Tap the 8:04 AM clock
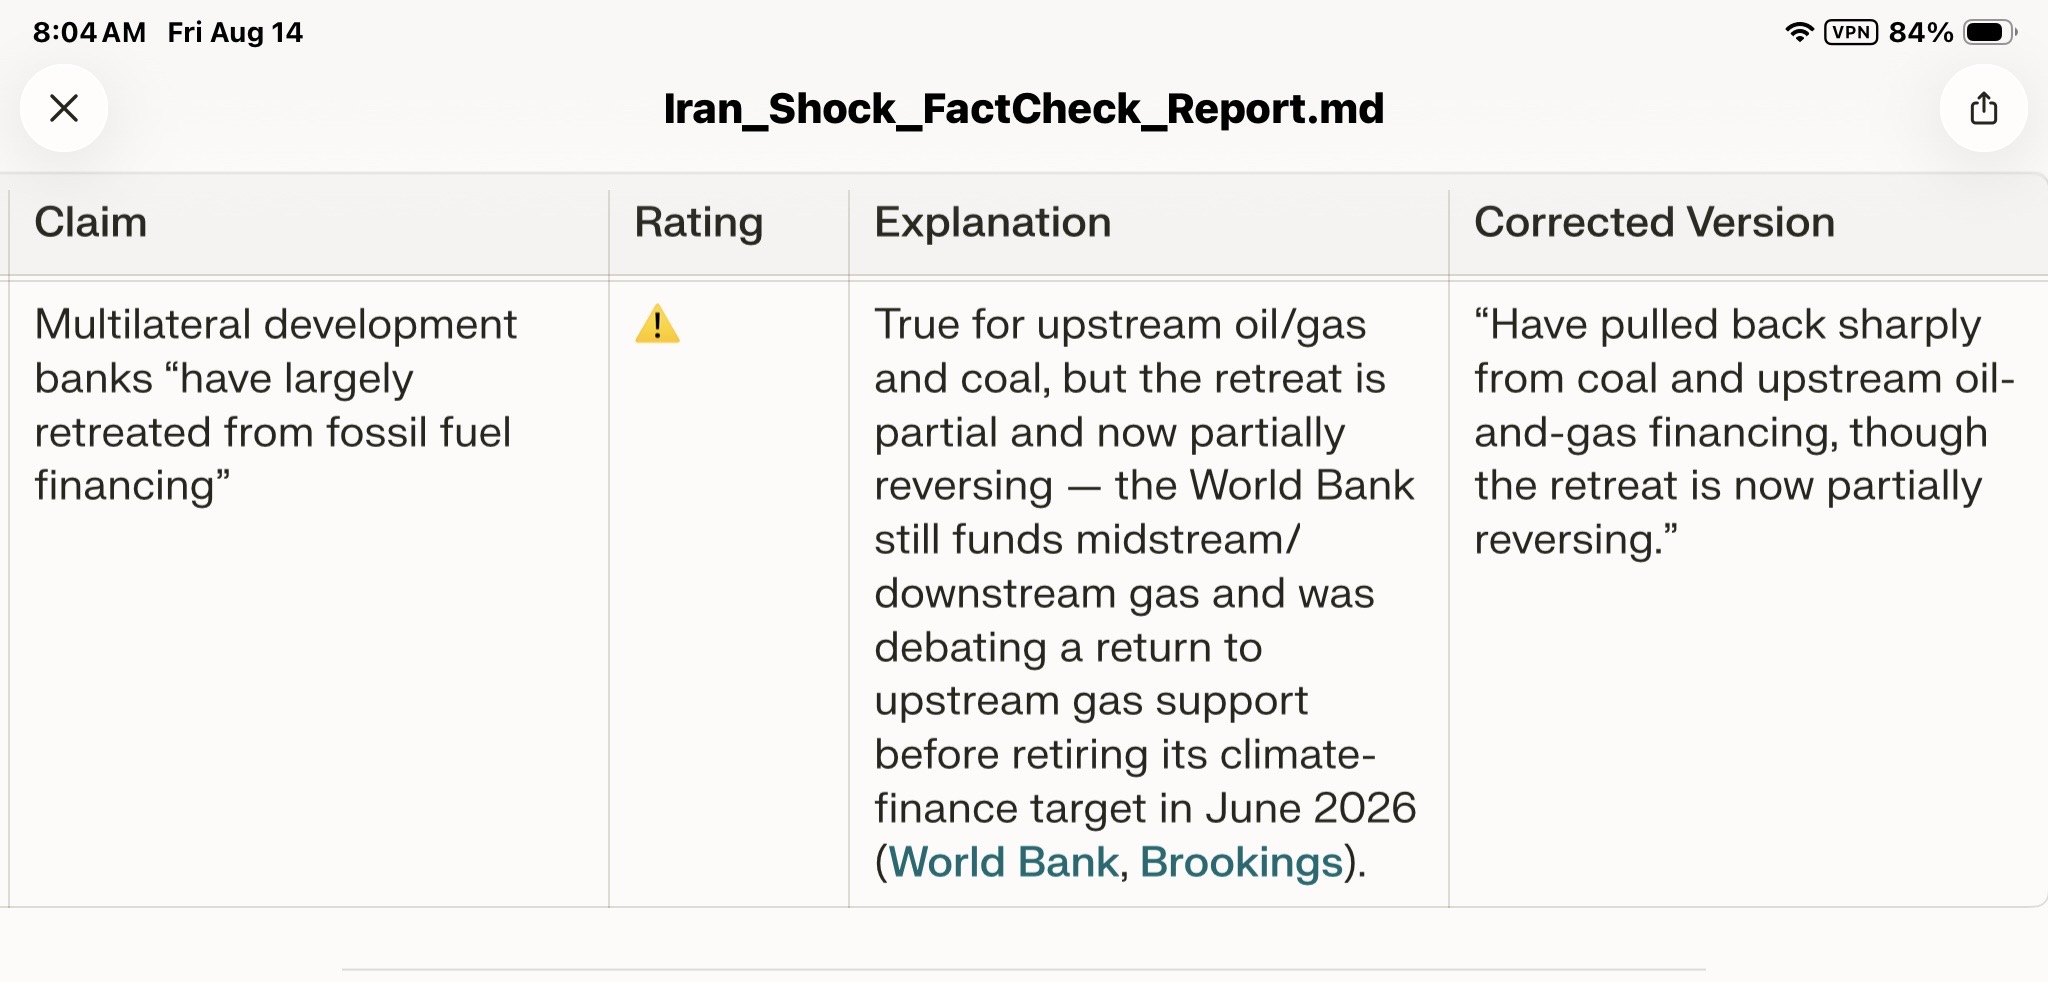2048x982 pixels. click(89, 32)
